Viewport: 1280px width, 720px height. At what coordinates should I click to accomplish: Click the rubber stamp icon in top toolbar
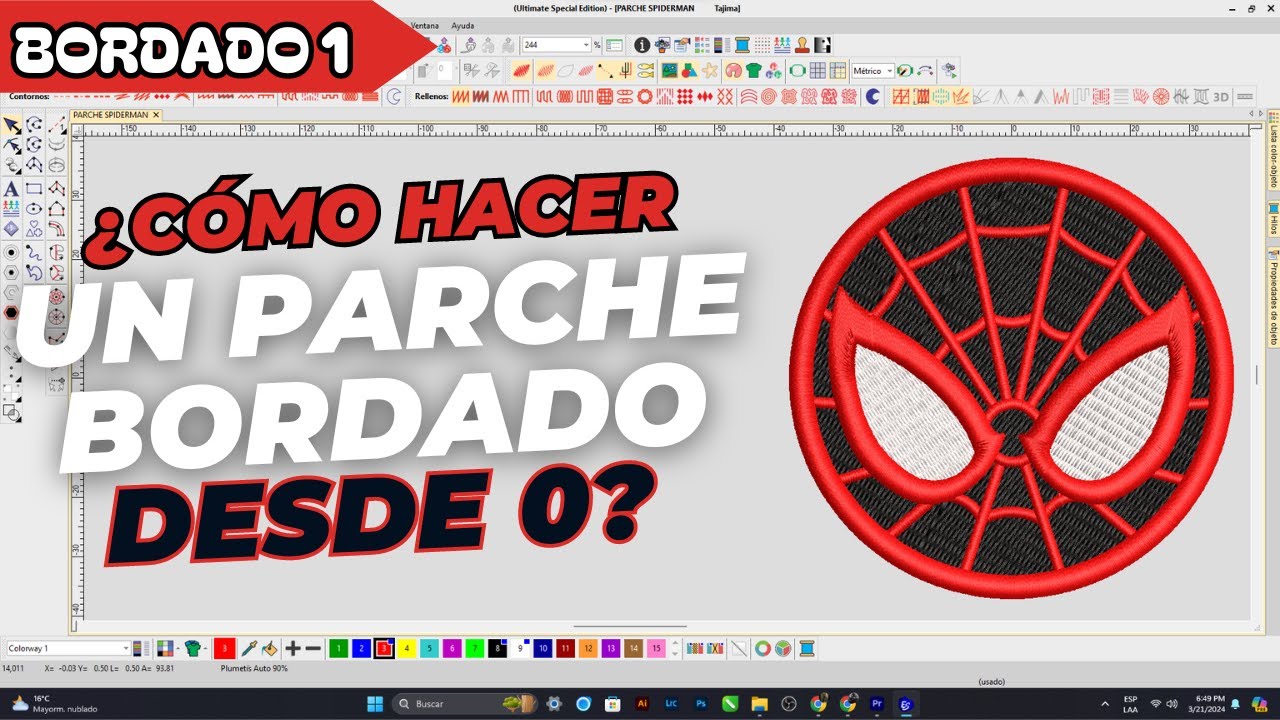pos(803,45)
